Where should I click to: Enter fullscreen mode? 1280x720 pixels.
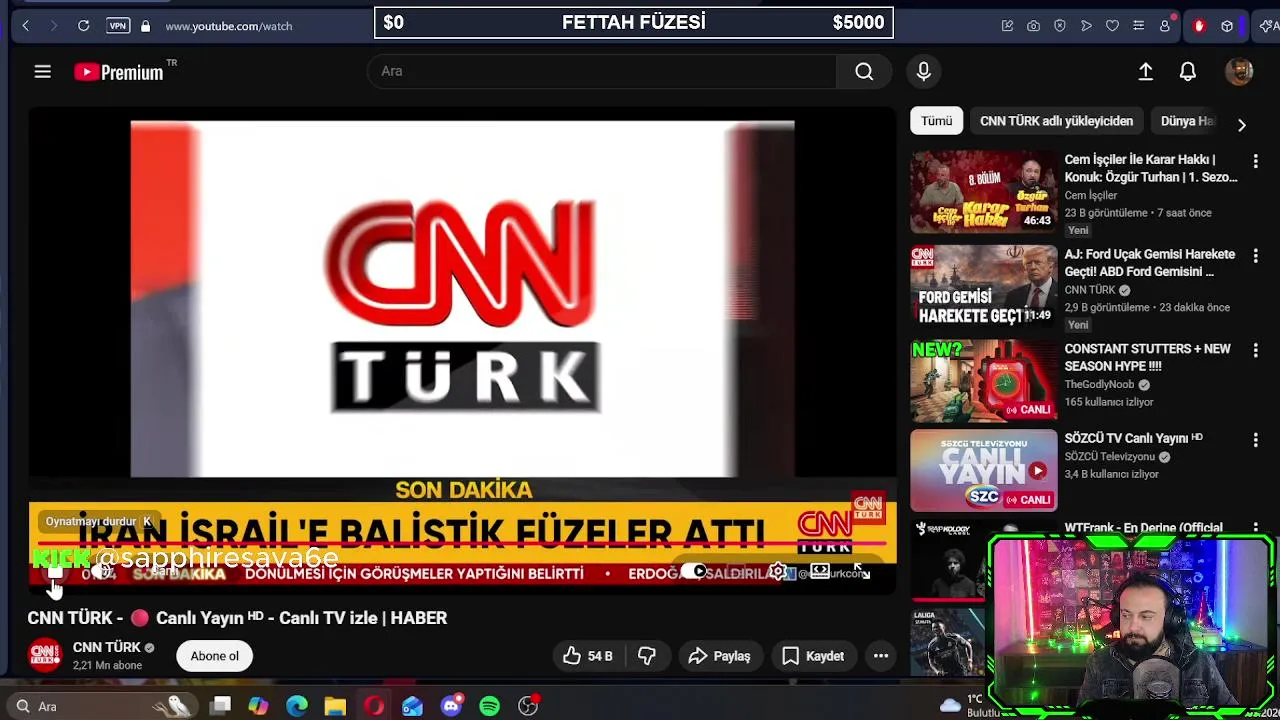click(x=861, y=572)
